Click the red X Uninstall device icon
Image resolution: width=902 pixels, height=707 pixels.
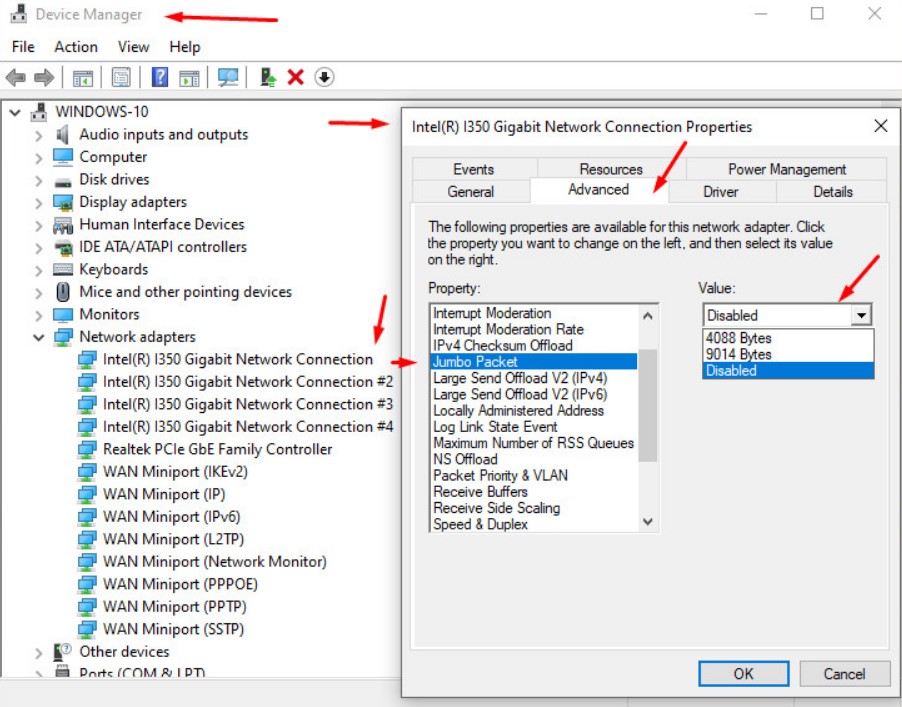(296, 77)
